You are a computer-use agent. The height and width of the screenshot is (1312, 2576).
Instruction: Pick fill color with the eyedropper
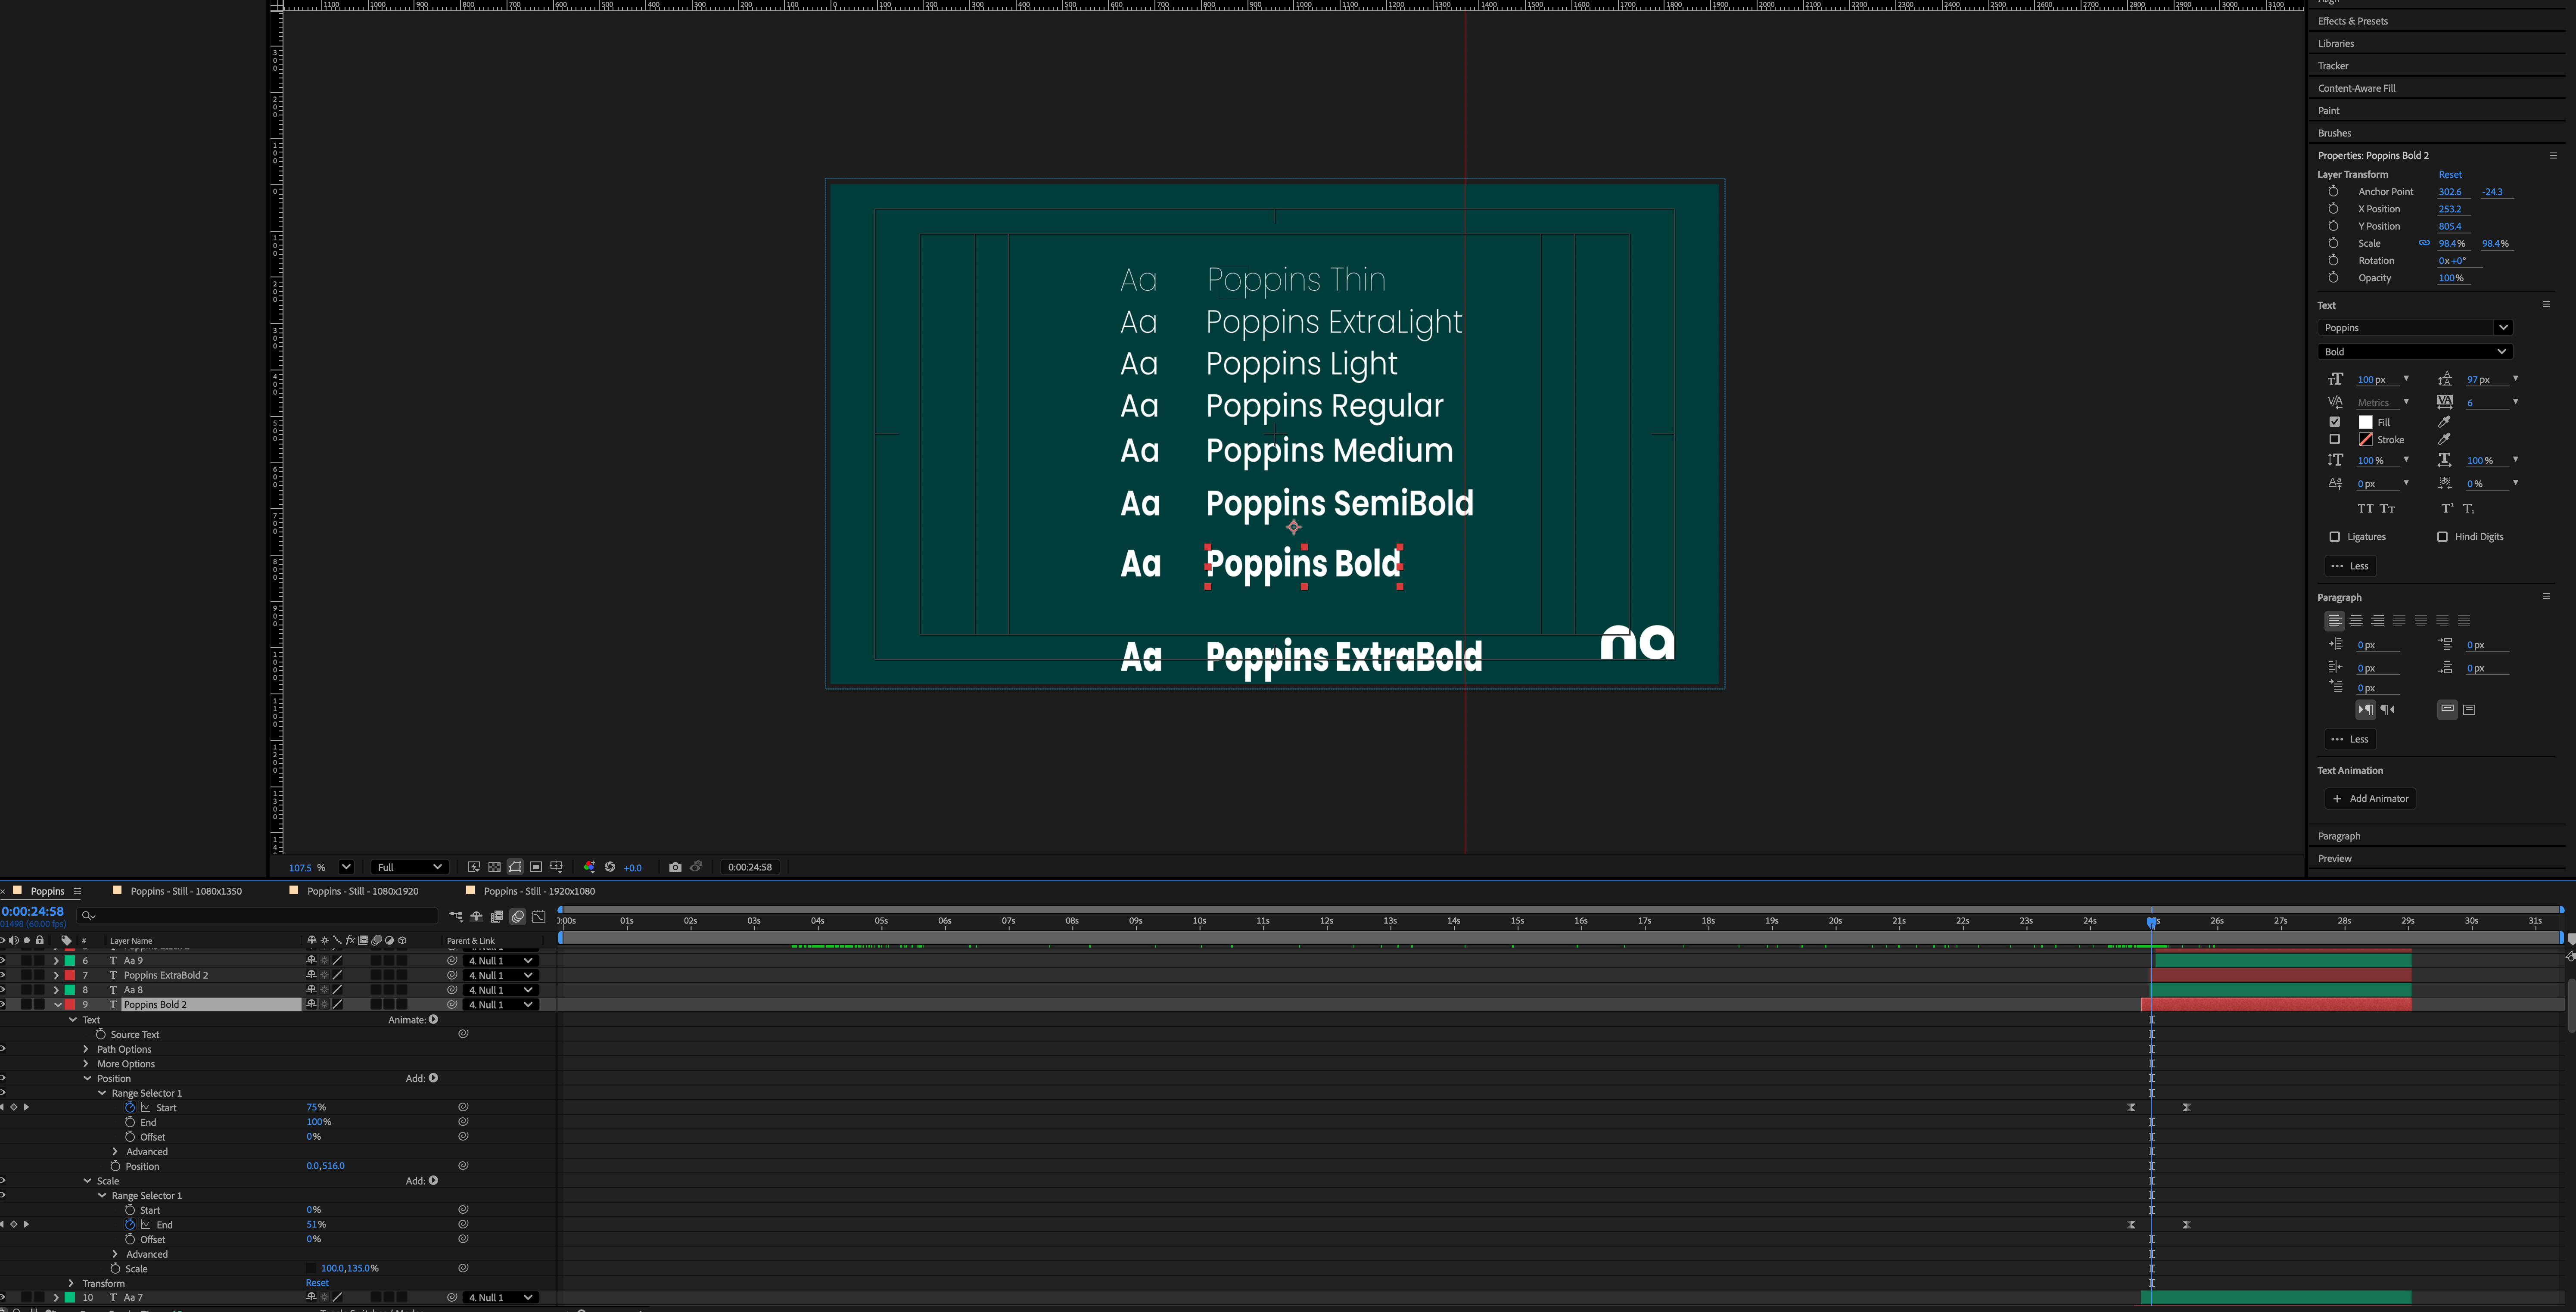tap(2444, 422)
